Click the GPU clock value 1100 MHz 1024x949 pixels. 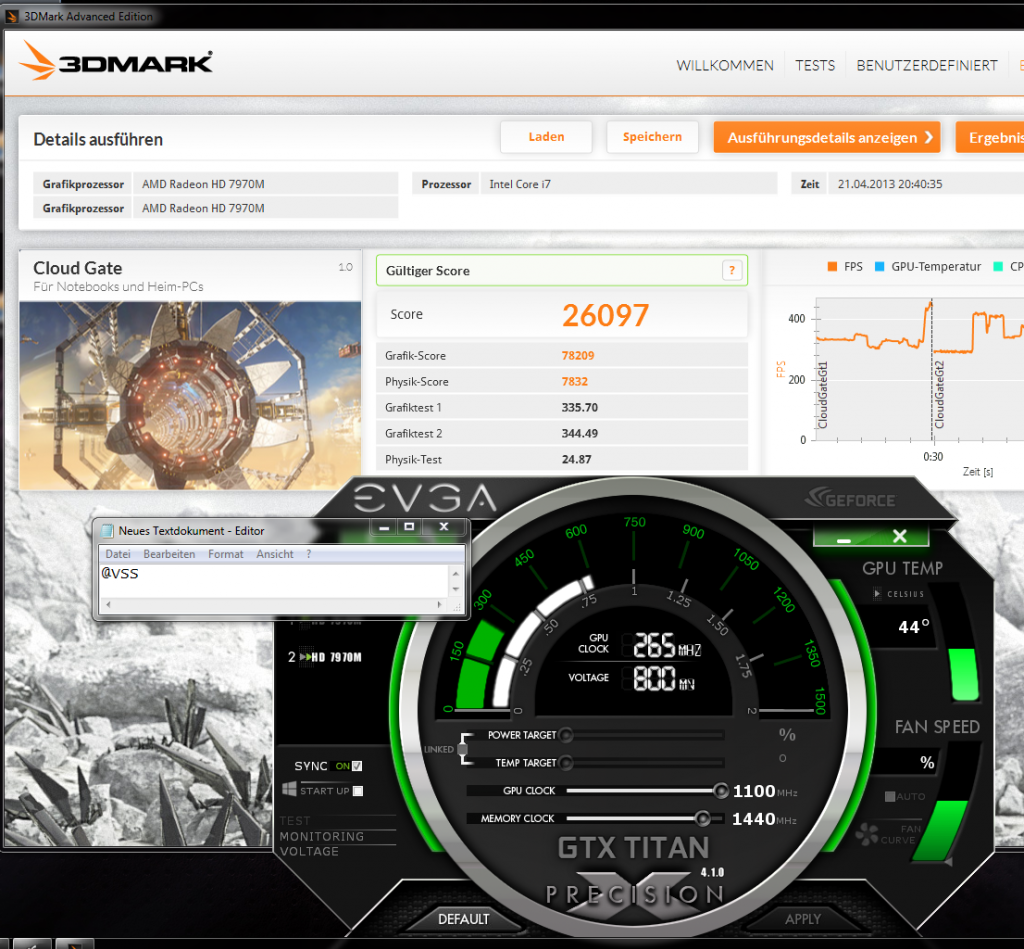tap(765, 792)
